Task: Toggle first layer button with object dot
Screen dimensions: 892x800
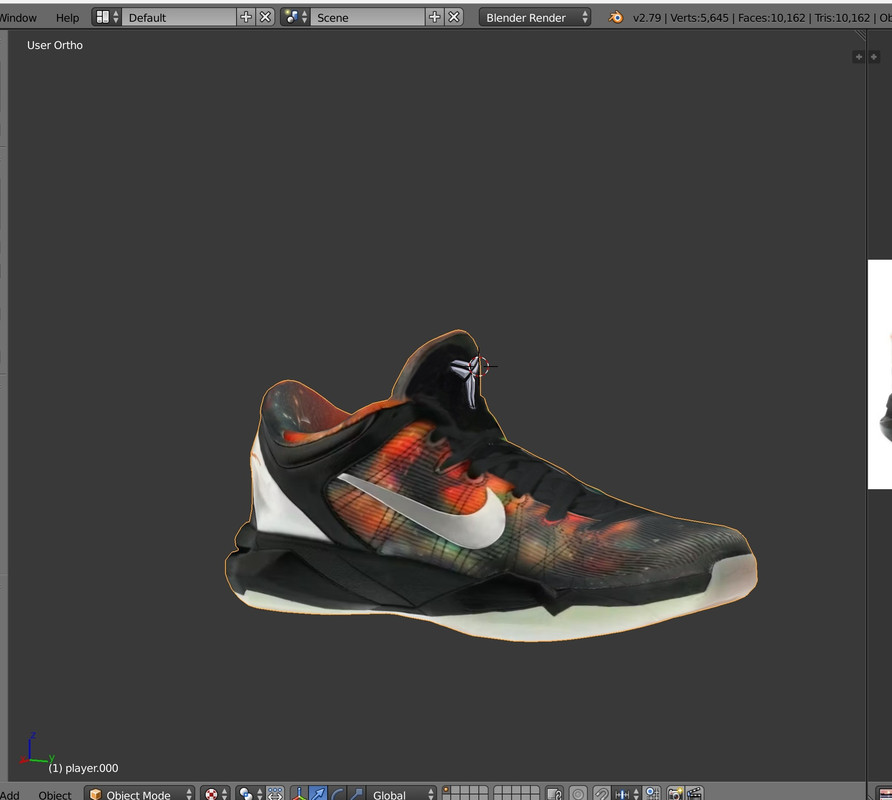Action: [x=447, y=791]
